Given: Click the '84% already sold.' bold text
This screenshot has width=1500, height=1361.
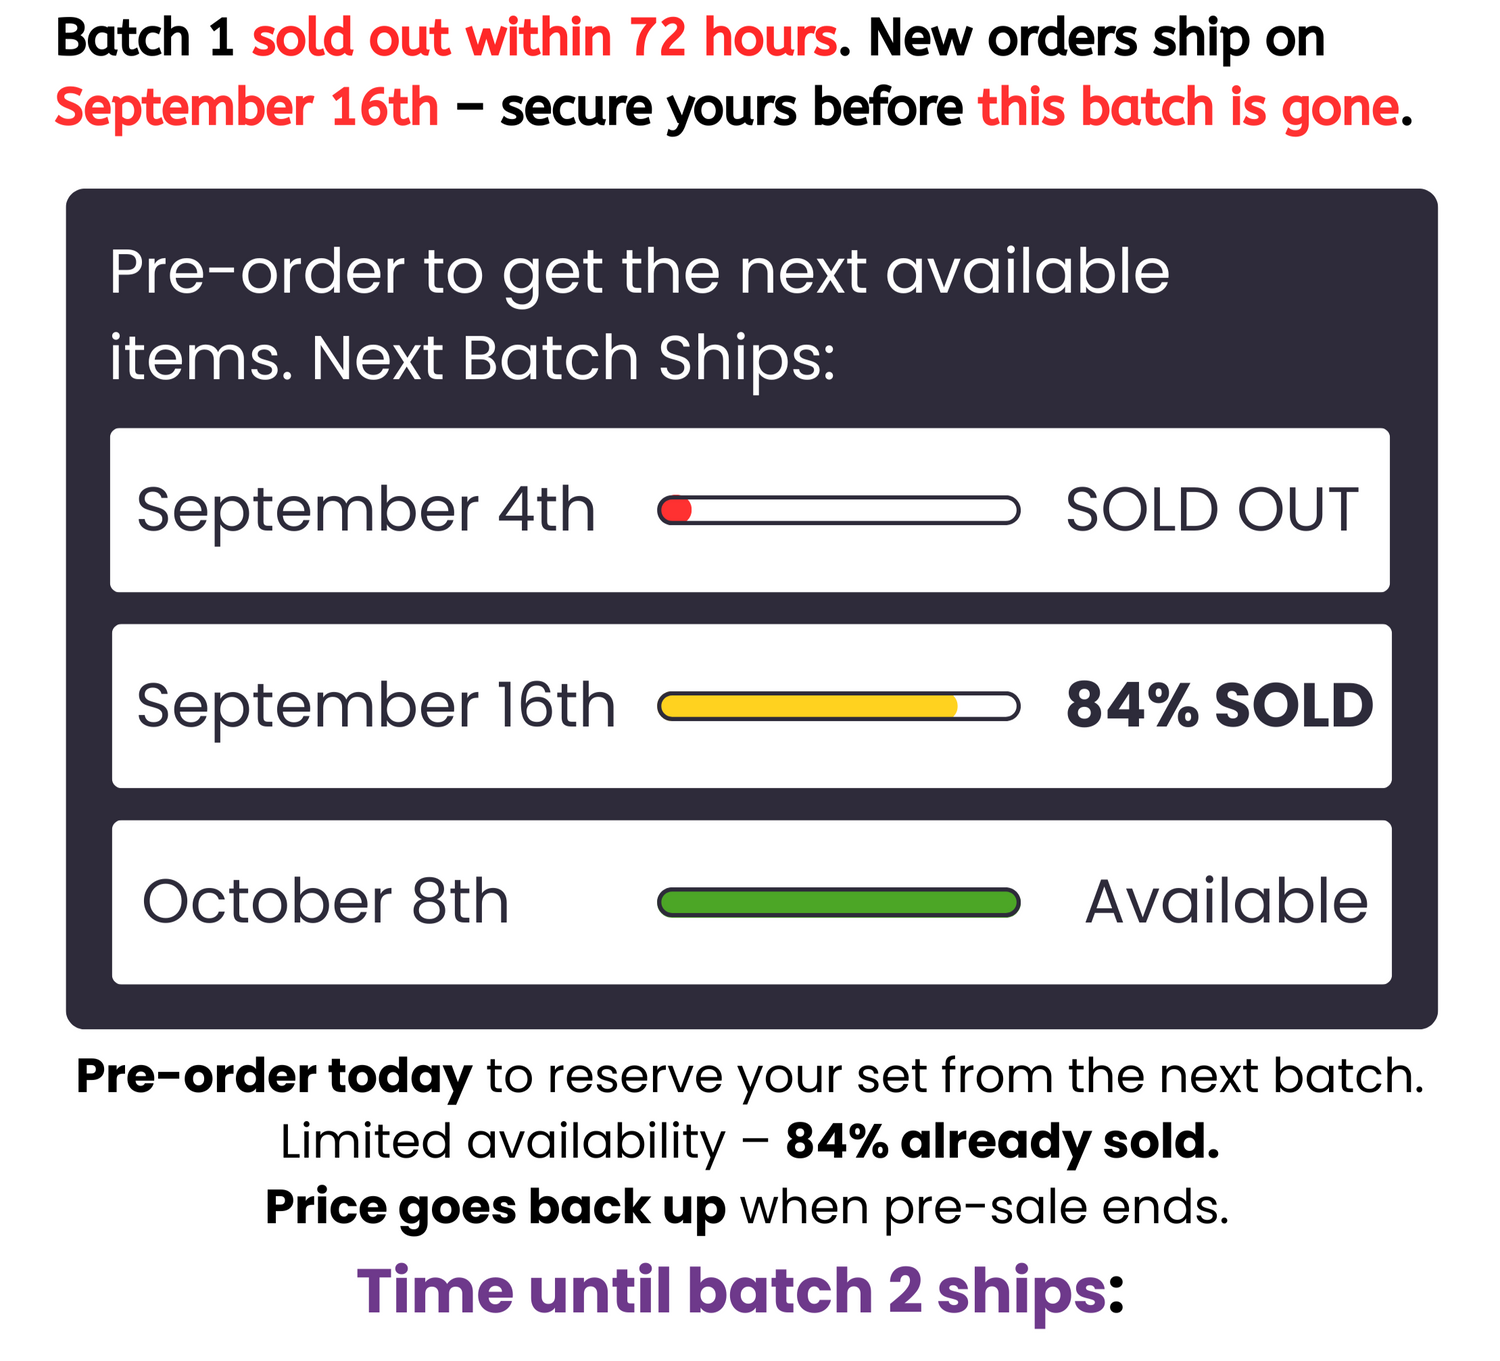Looking at the screenshot, I should pyautogui.click(x=1002, y=1141).
